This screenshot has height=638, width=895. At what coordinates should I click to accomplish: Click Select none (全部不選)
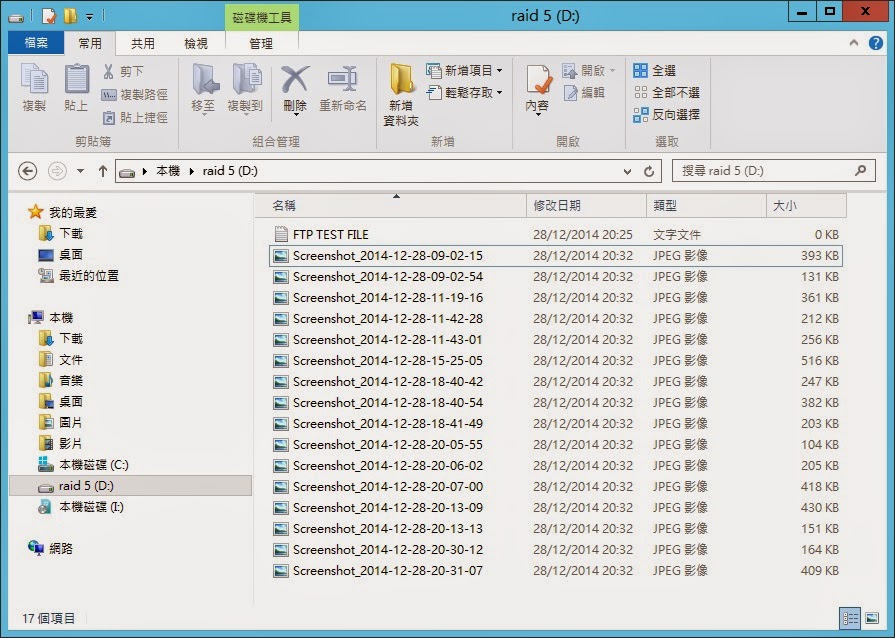[x=666, y=92]
